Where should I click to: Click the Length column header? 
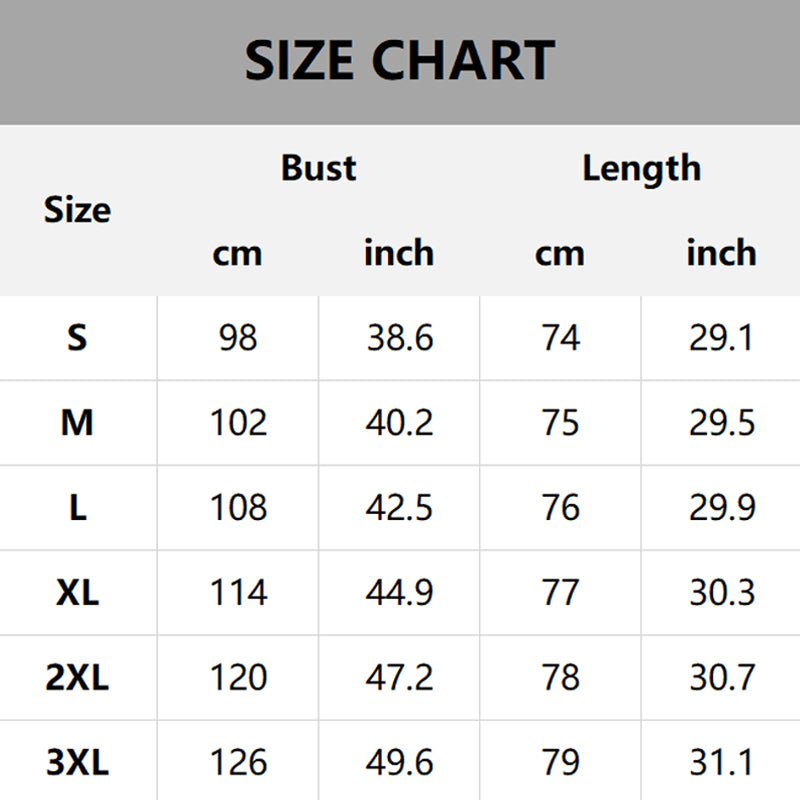(641, 168)
